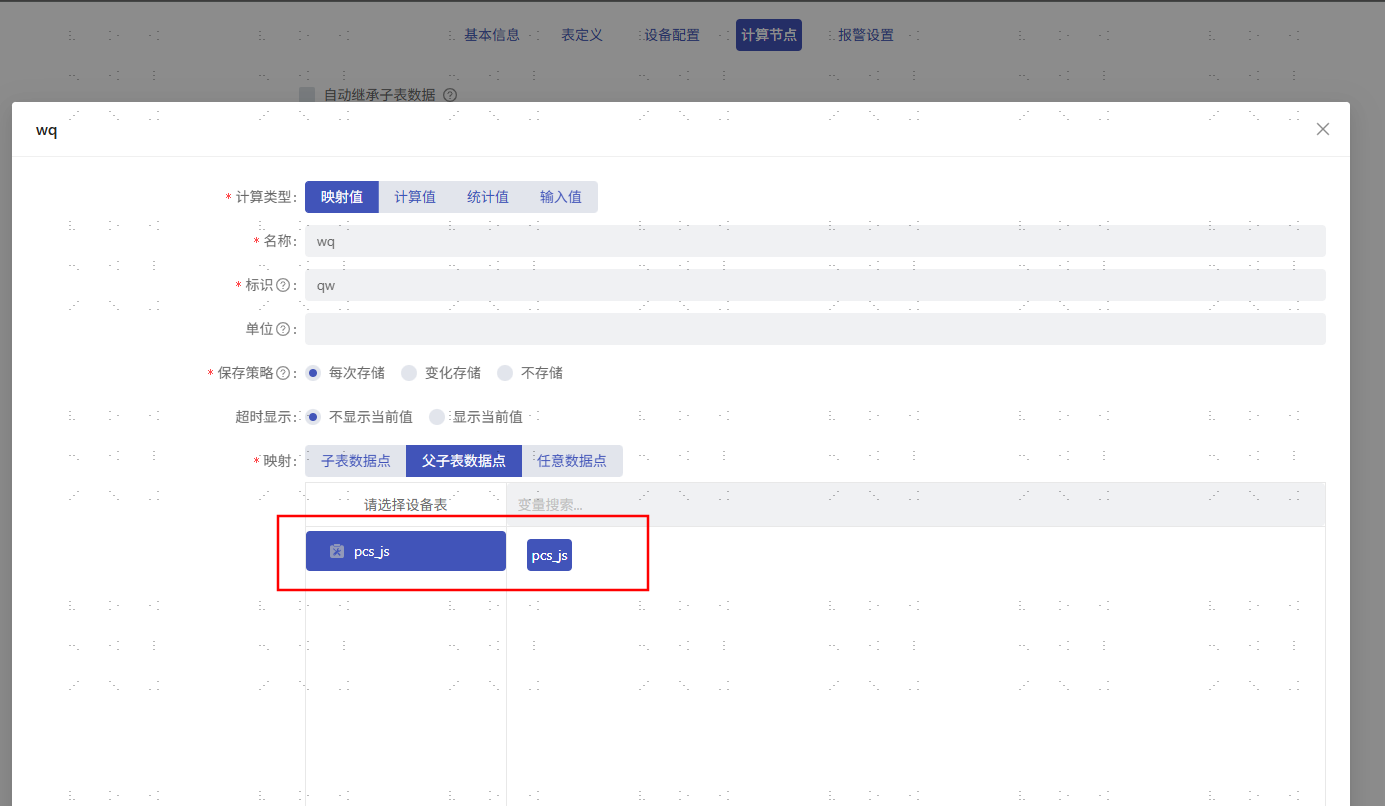Click the 标识 input field containing qw
1385x806 pixels.
tap(815, 285)
